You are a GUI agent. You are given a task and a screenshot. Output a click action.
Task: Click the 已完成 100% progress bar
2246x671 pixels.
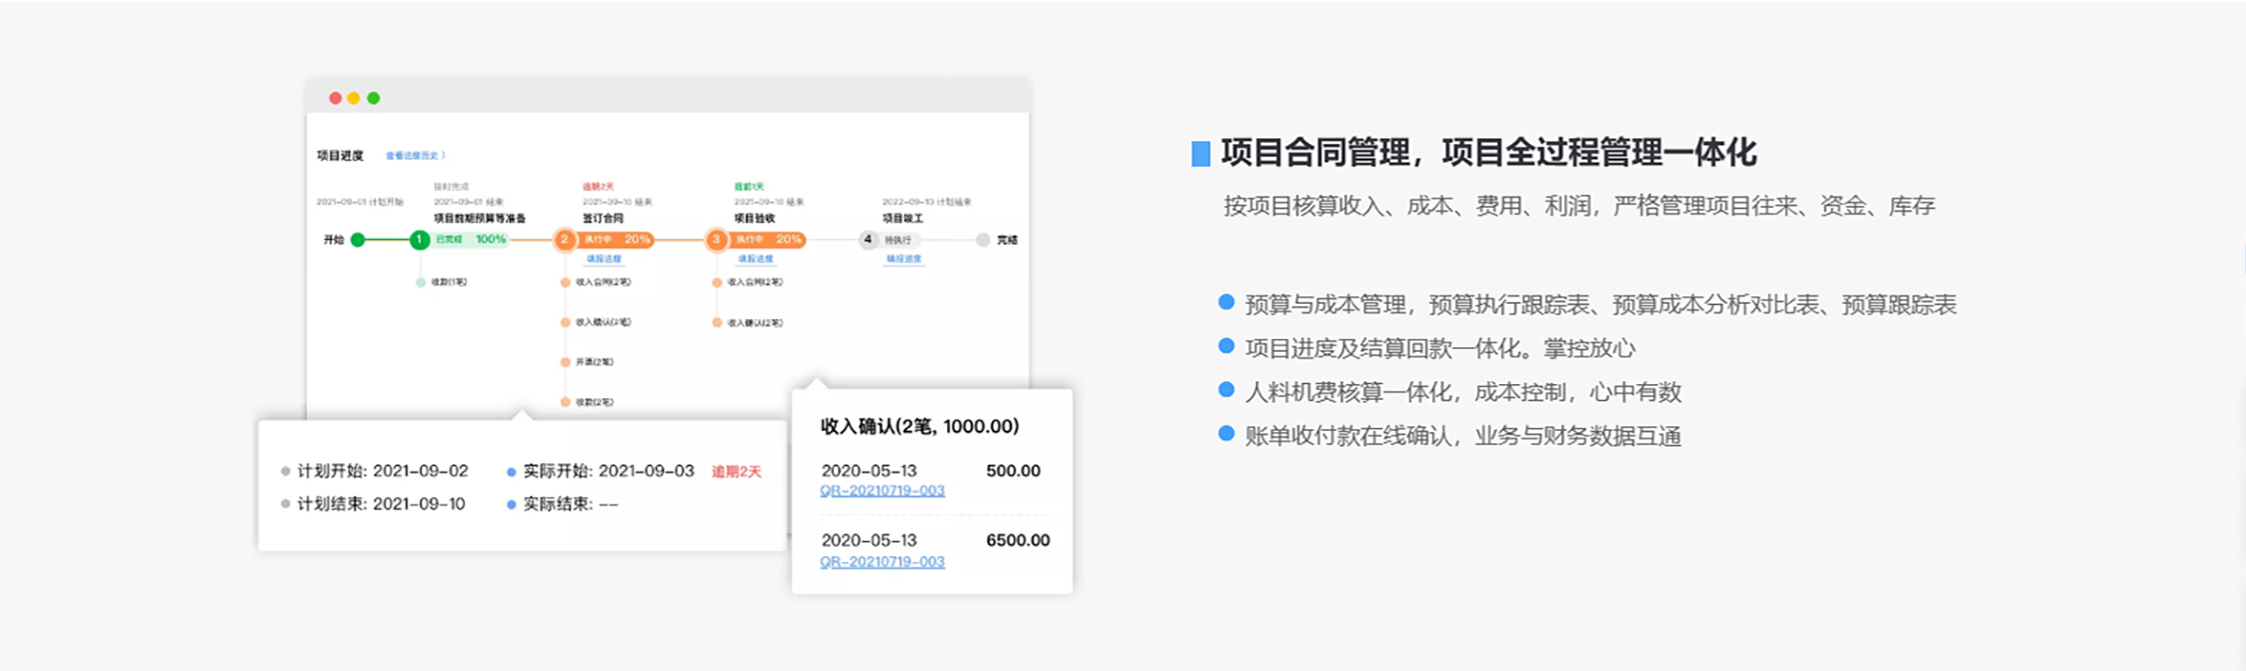(470, 240)
